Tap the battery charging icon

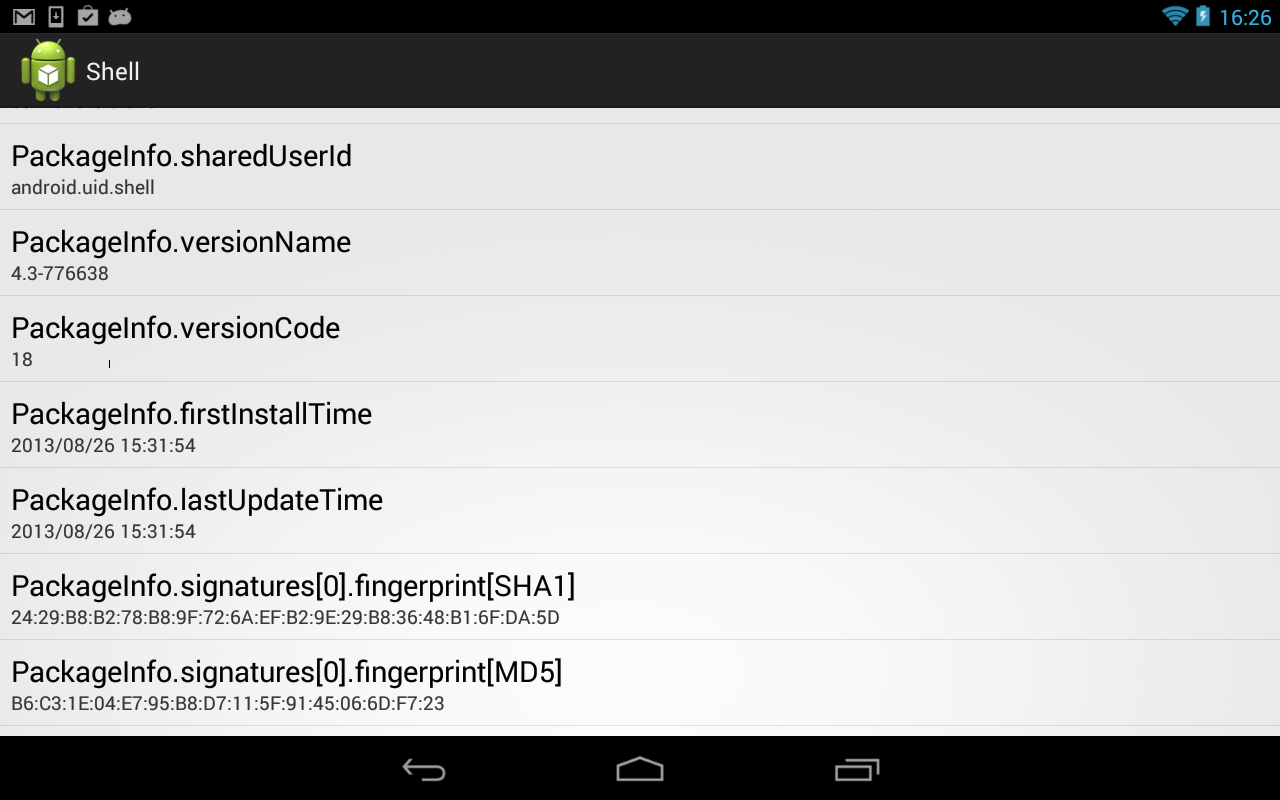point(1203,16)
